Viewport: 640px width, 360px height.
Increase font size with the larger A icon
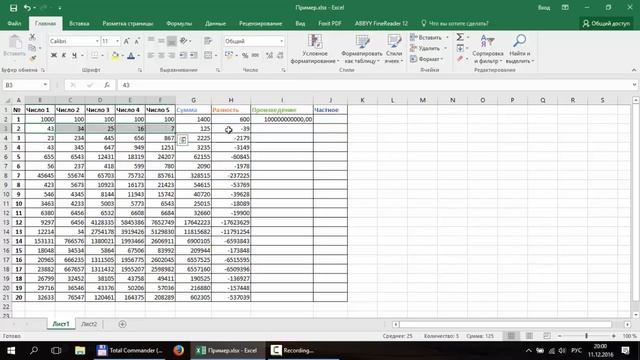pos(127,41)
